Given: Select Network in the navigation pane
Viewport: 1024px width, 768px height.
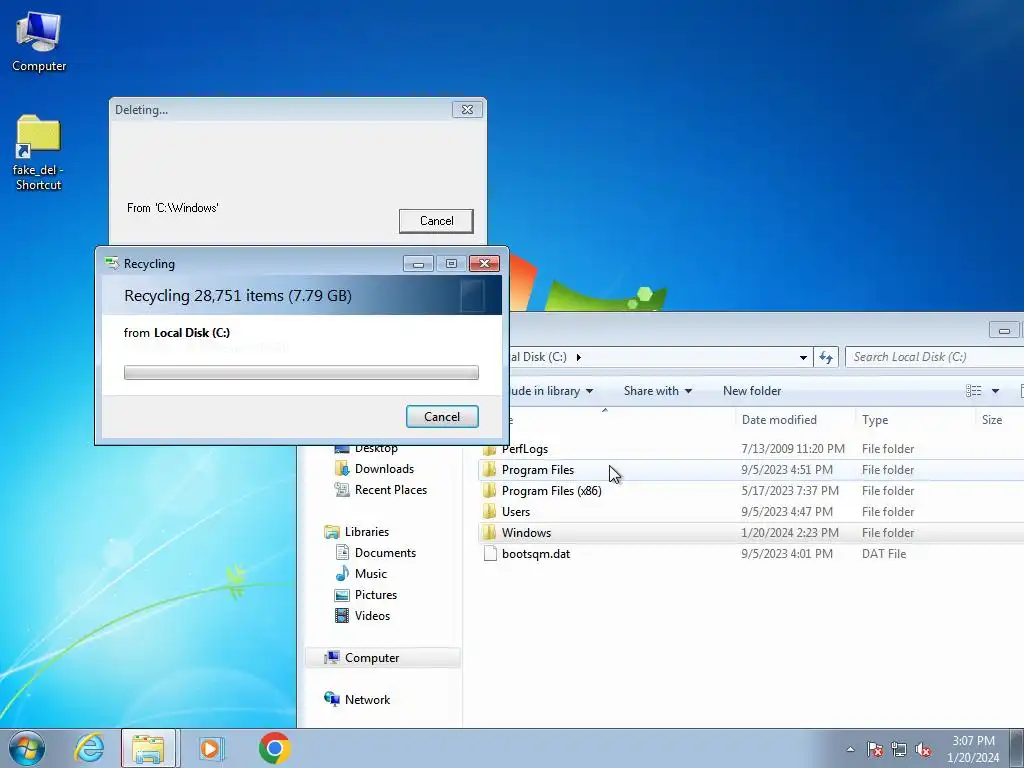Looking at the screenshot, I should coord(367,700).
